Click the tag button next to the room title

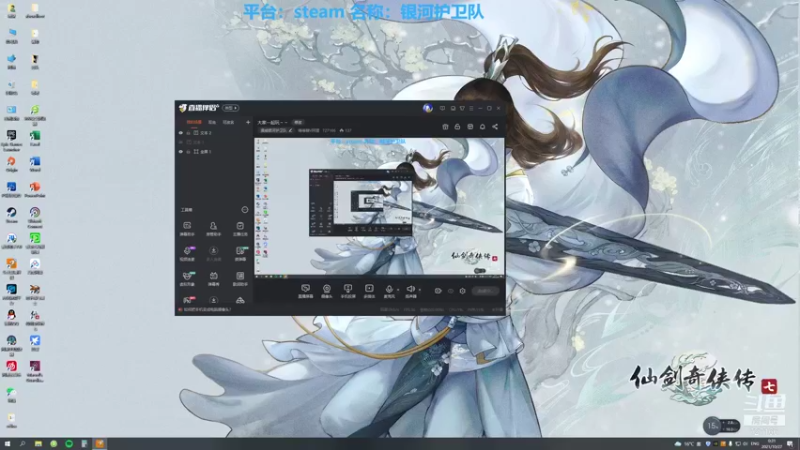298,122
